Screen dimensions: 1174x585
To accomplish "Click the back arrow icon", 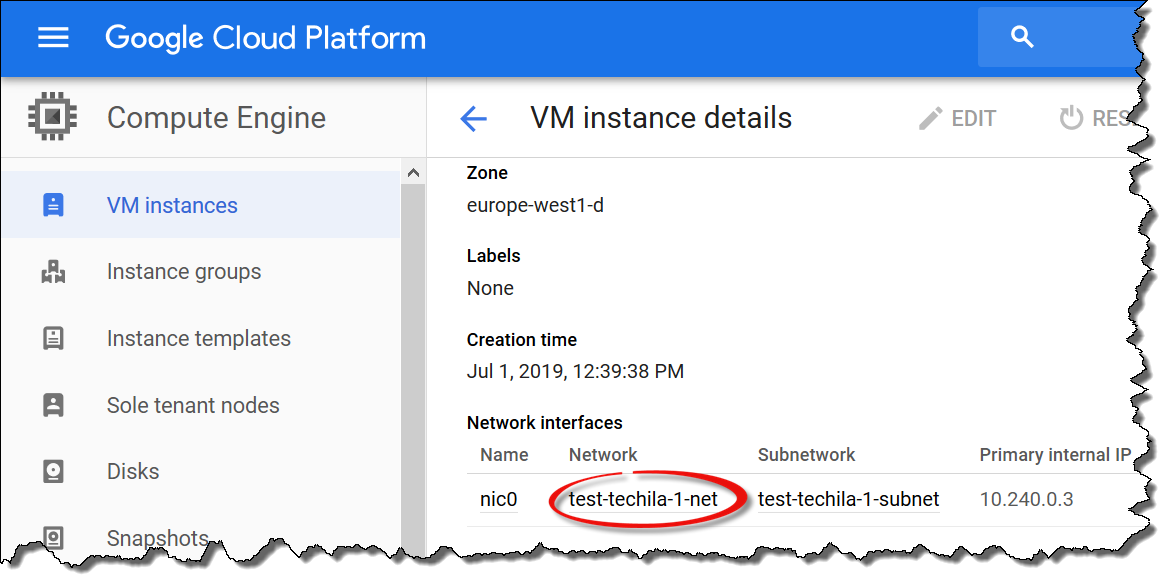I will point(473,119).
